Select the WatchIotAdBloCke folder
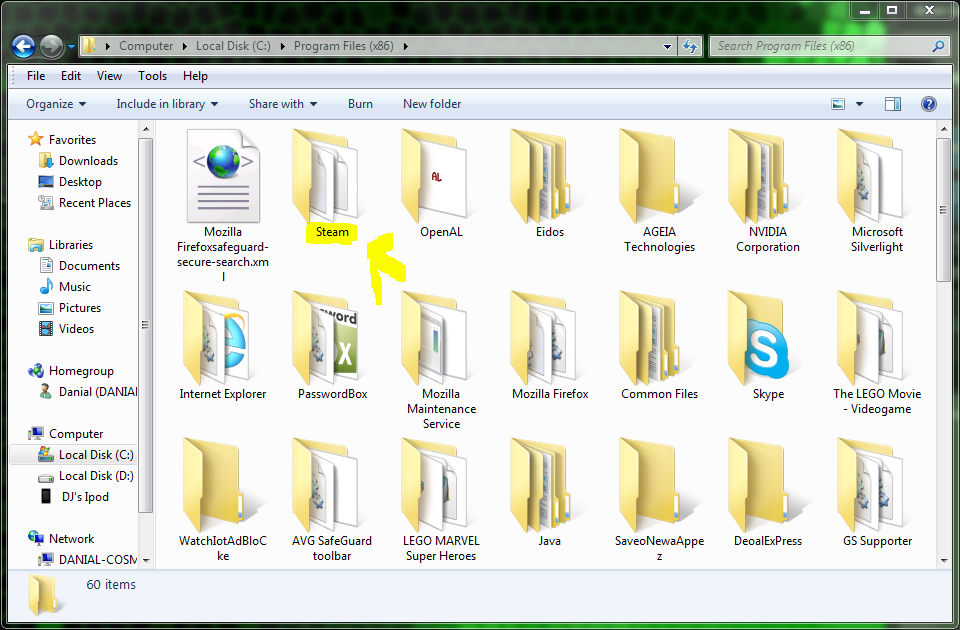960x630 pixels. point(223,499)
